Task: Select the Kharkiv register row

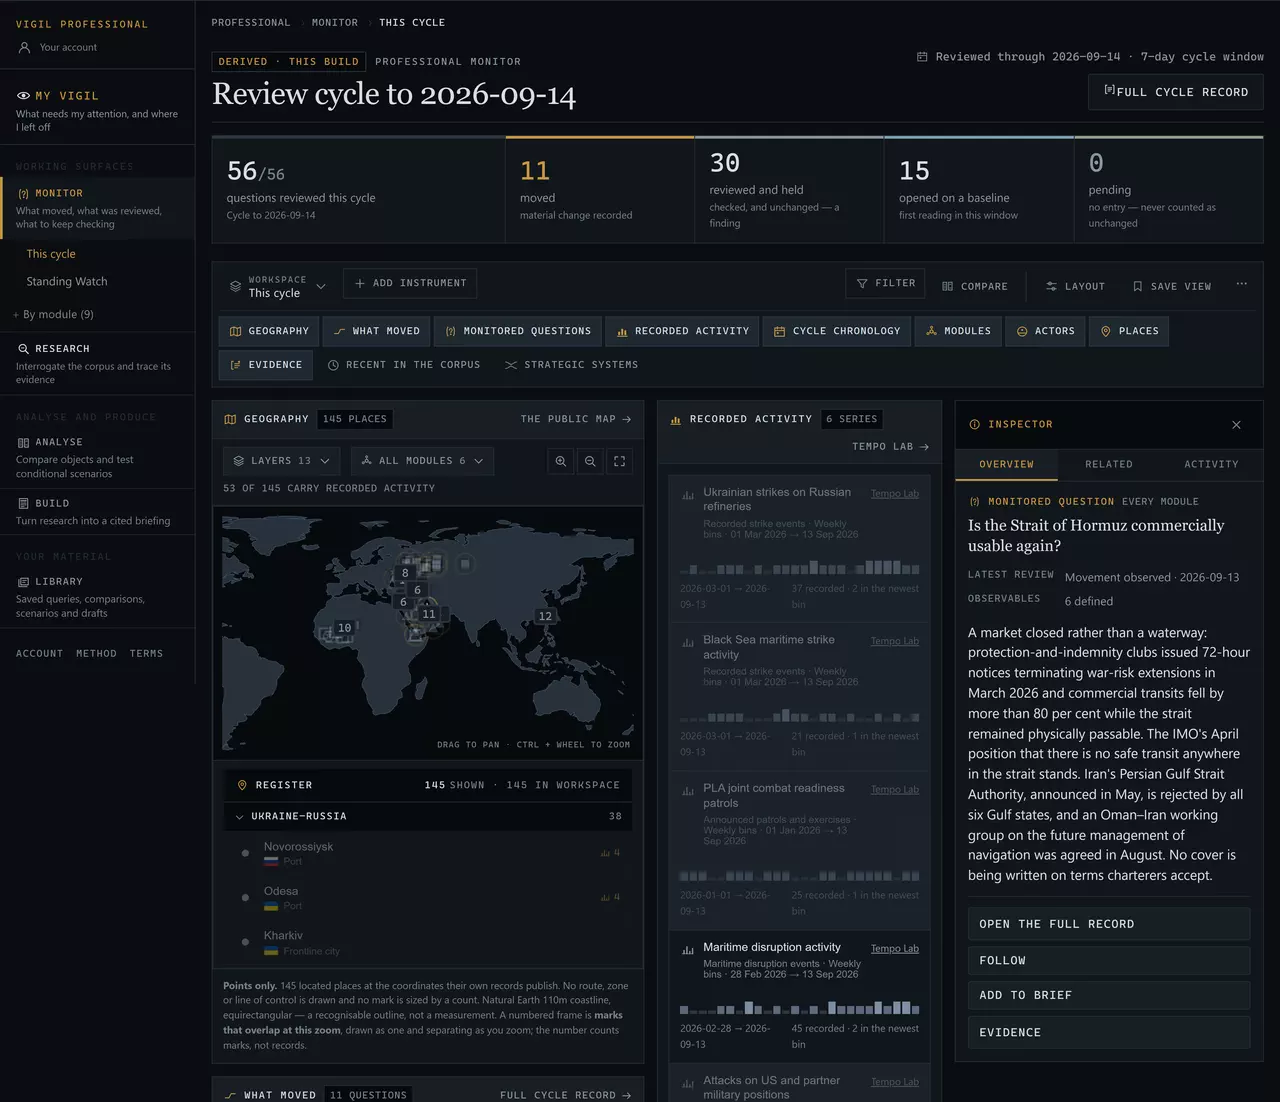Action: (428, 942)
